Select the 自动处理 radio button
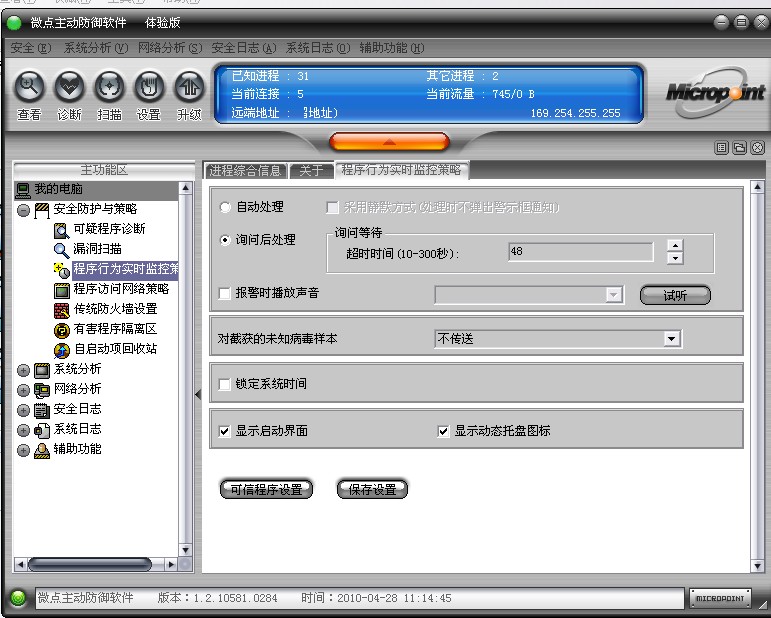The image size is (771, 618). click(x=225, y=207)
